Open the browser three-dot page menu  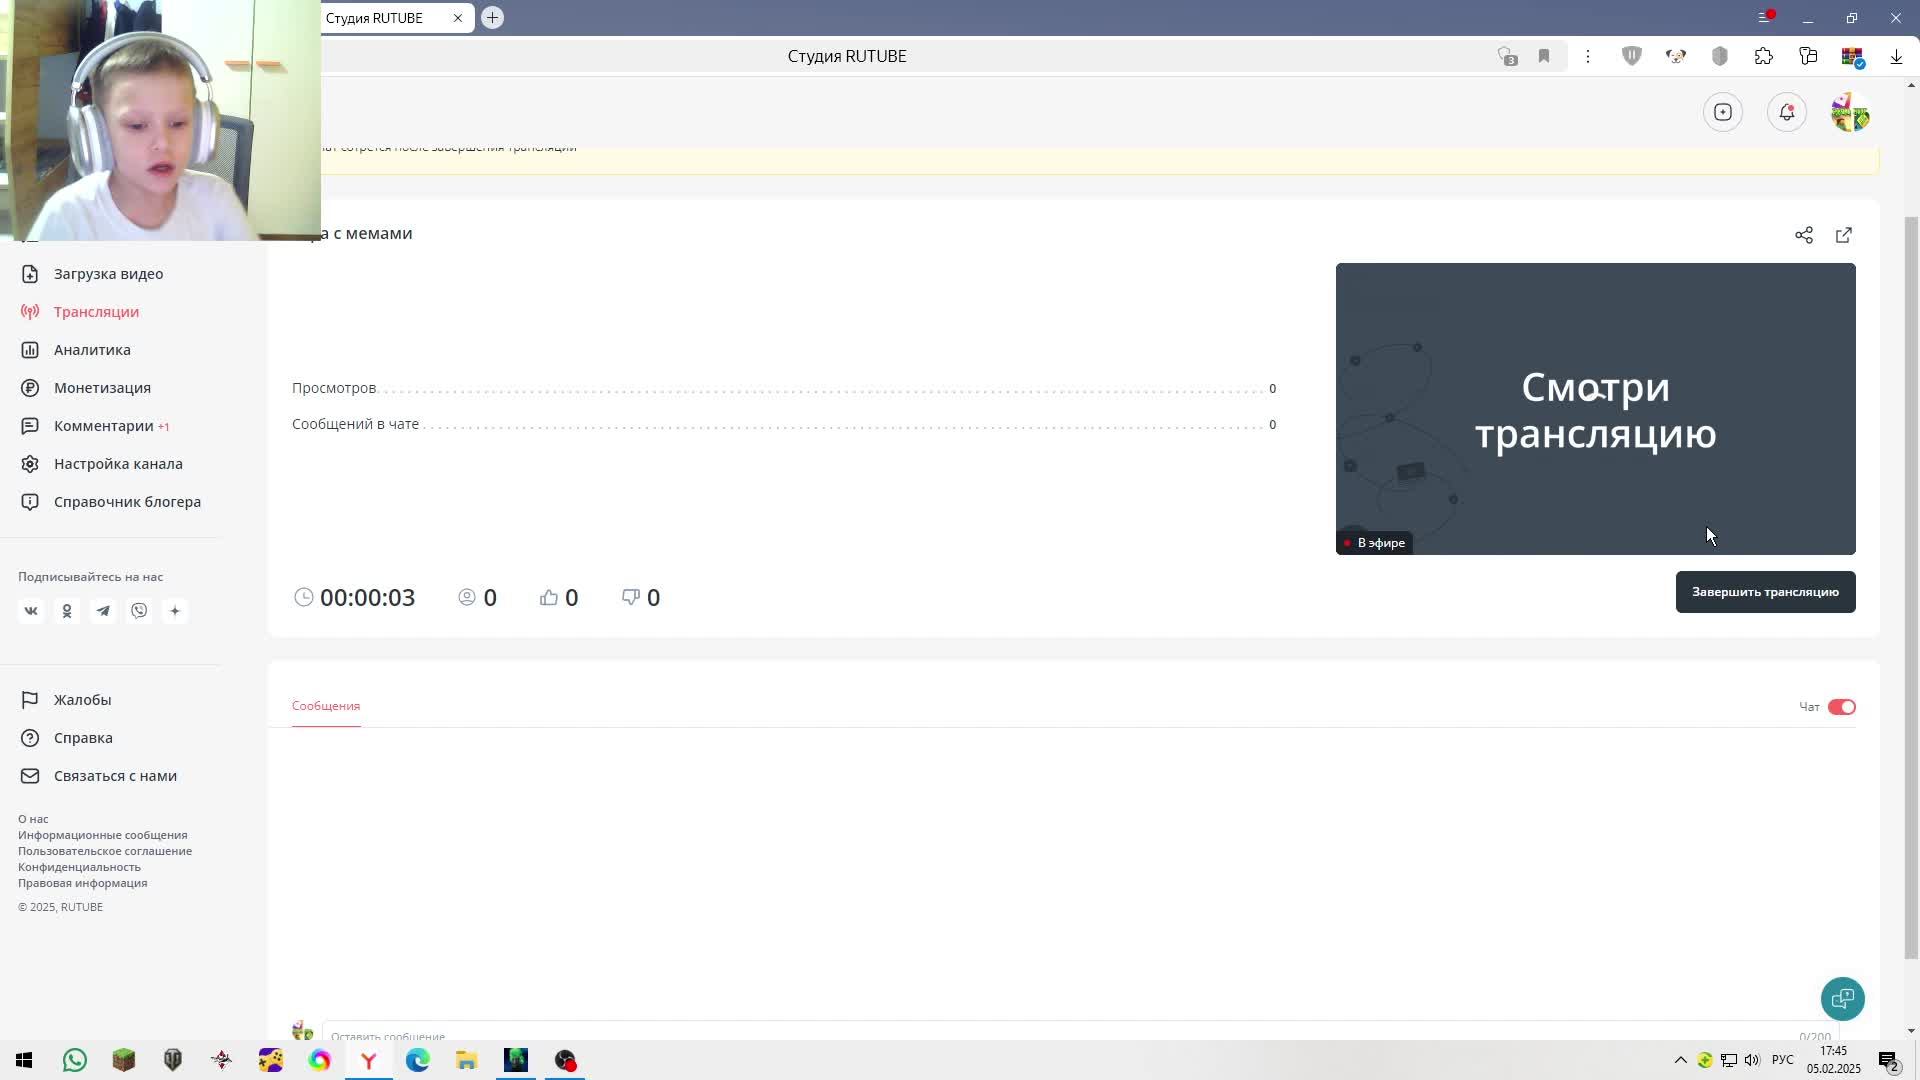pos(1588,56)
